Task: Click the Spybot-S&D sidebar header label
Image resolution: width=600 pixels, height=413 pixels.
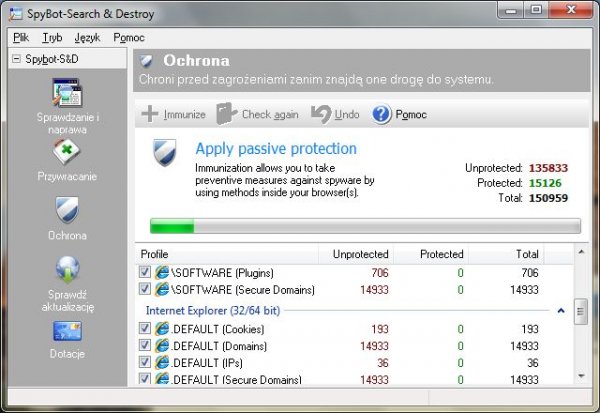Action: pyautogui.click(x=52, y=59)
